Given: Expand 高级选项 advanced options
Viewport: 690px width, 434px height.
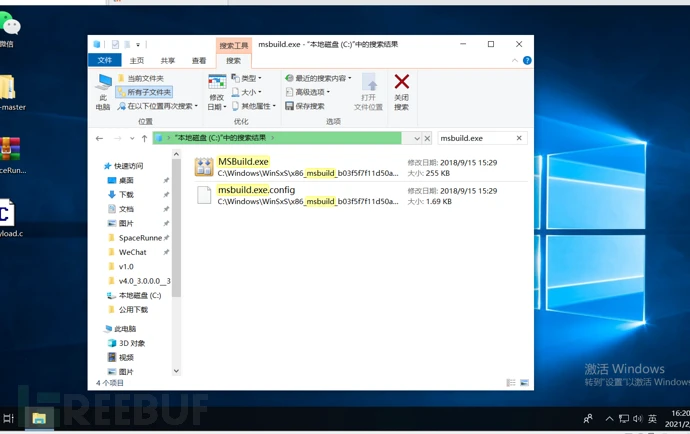Looking at the screenshot, I should 308,92.
